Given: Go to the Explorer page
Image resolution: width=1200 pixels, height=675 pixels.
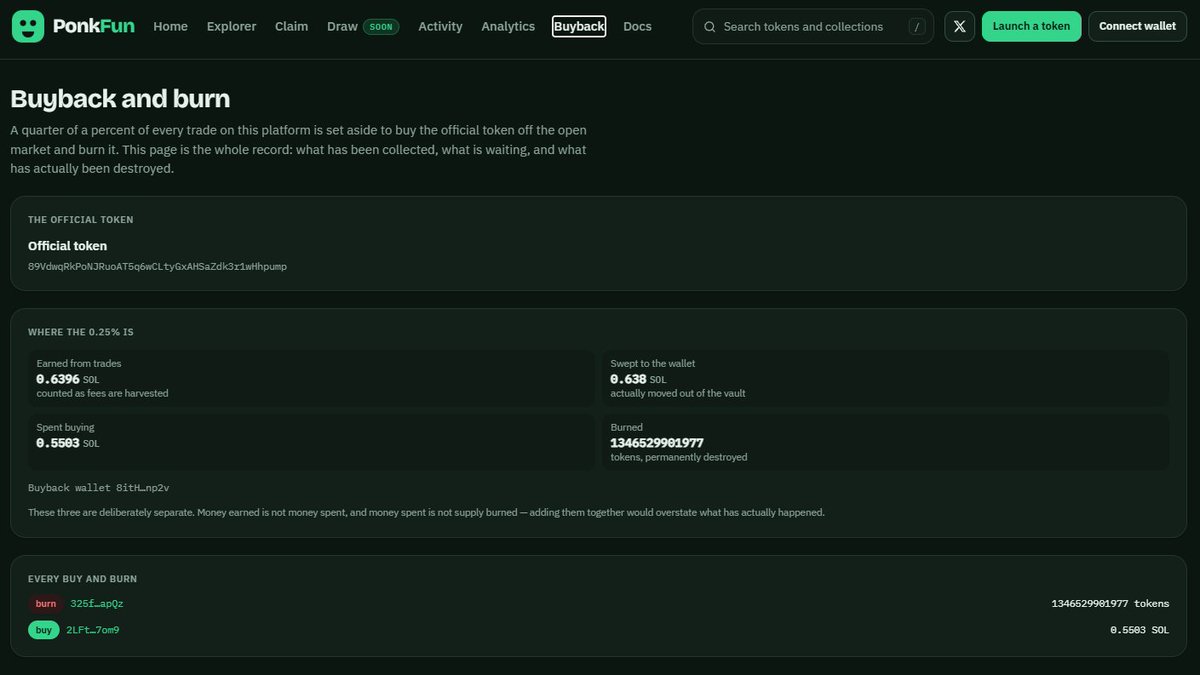Looking at the screenshot, I should (231, 27).
